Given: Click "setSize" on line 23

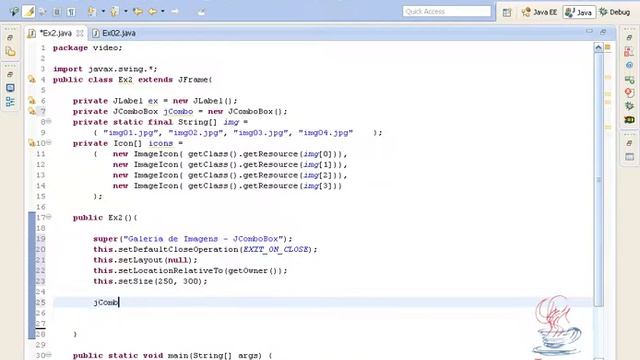Looking at the screenshot, I should [x=136, y=281].
